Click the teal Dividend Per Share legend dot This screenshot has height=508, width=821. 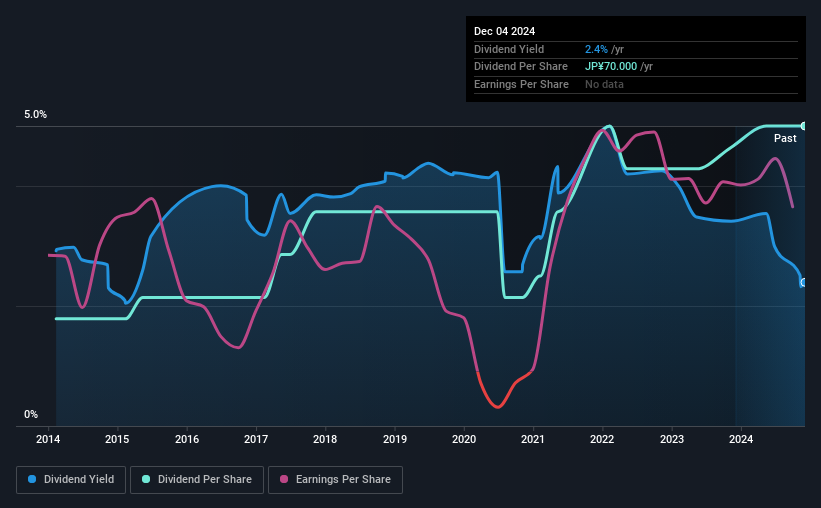(x=146, y=479)
